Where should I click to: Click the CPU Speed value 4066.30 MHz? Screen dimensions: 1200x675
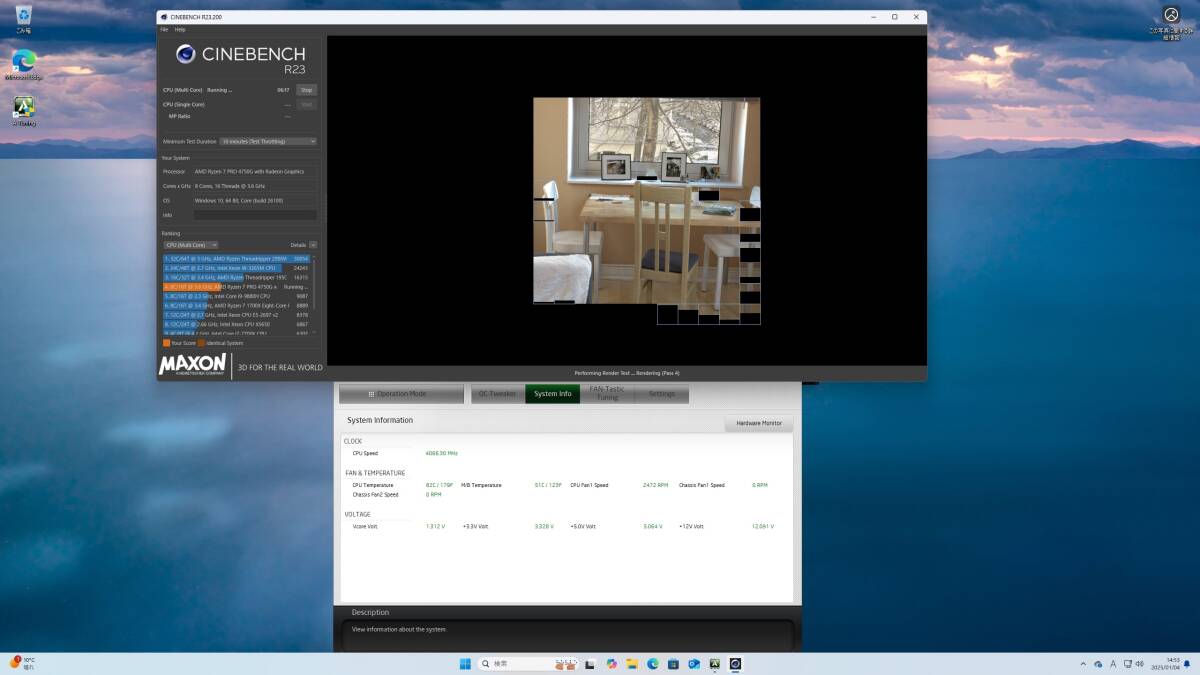point(441,453)
